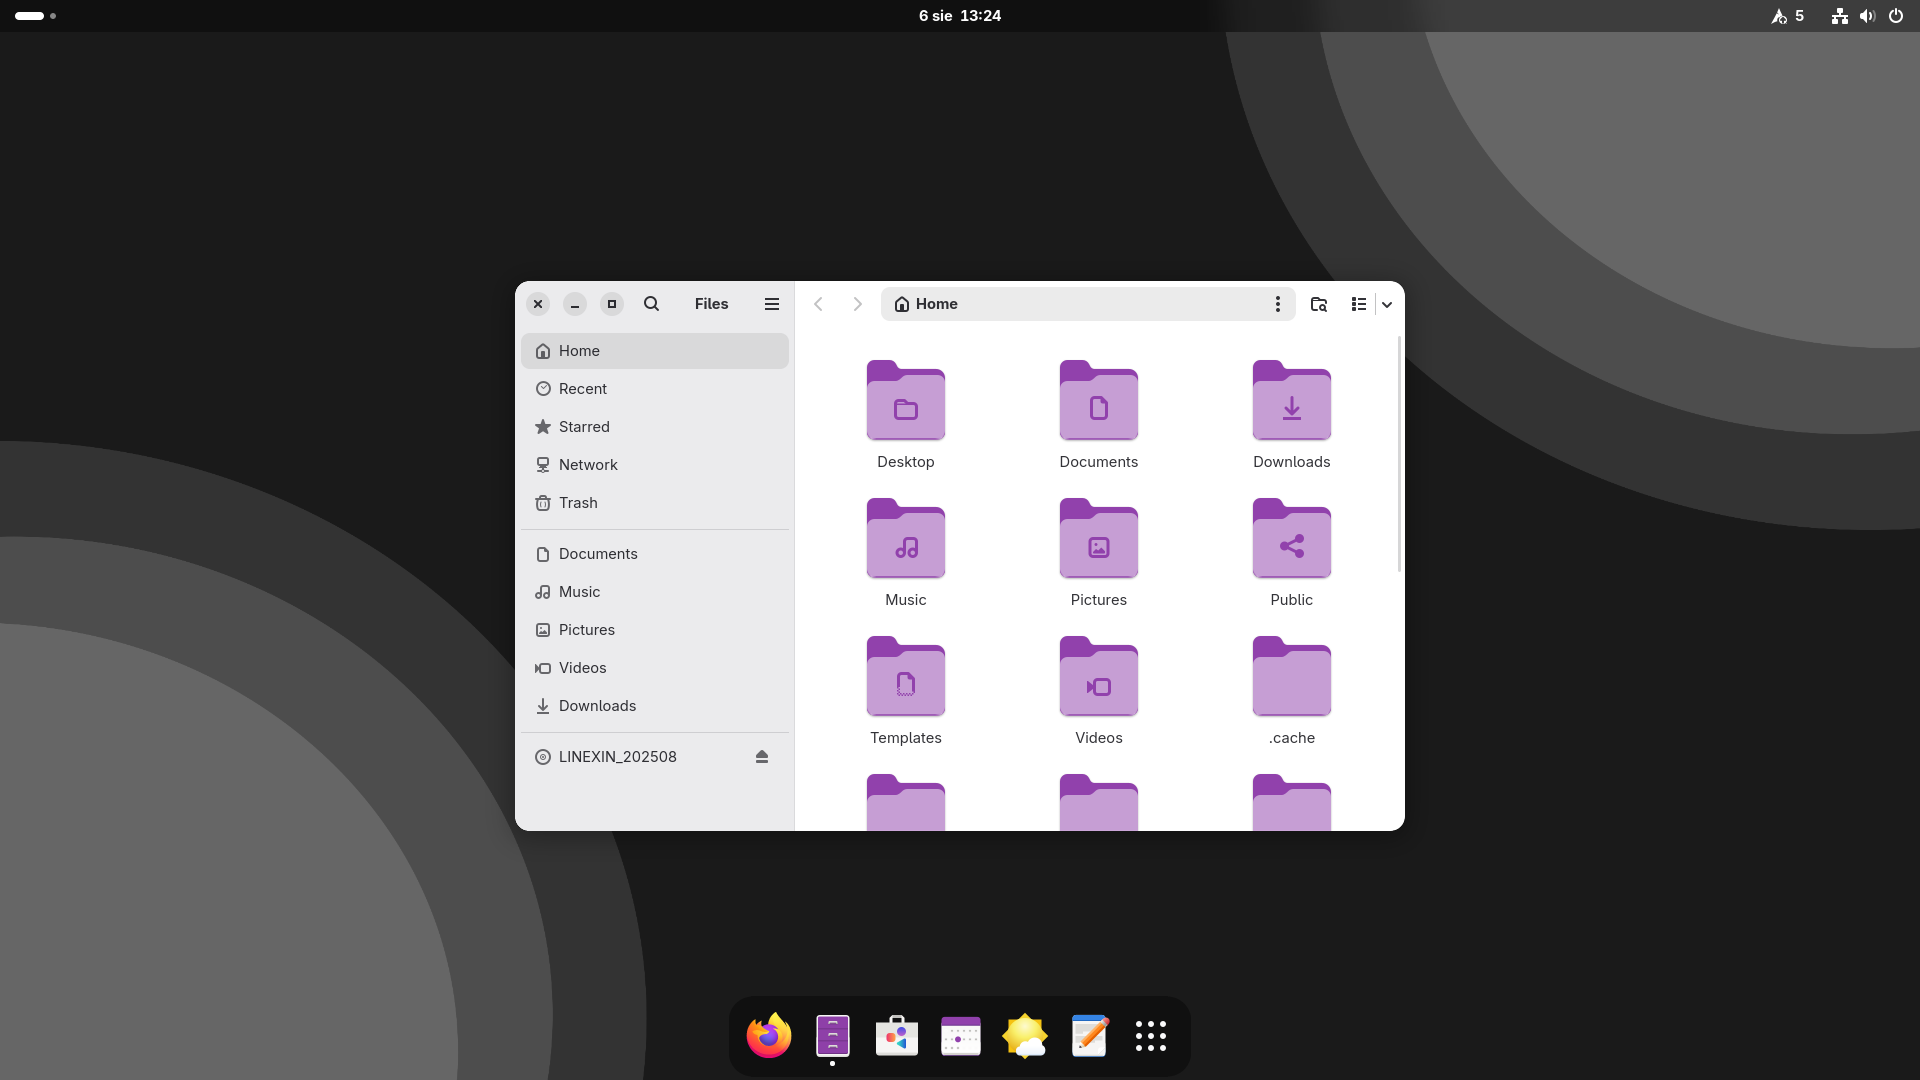Select the Templates folder icon
The height and width of the screenshot is (1080, 1920).
[x=905, y=677]
